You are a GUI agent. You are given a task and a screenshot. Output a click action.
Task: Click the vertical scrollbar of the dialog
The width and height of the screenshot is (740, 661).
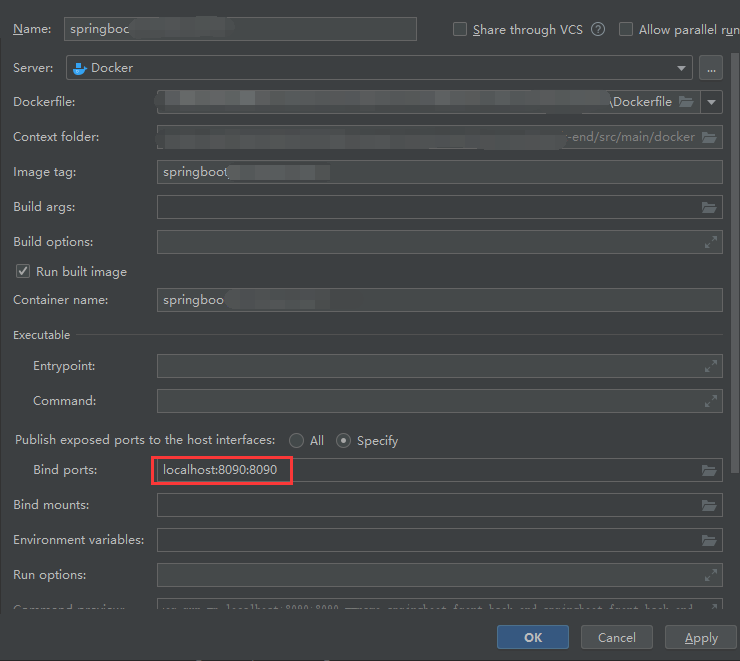[x=735, y=263]
